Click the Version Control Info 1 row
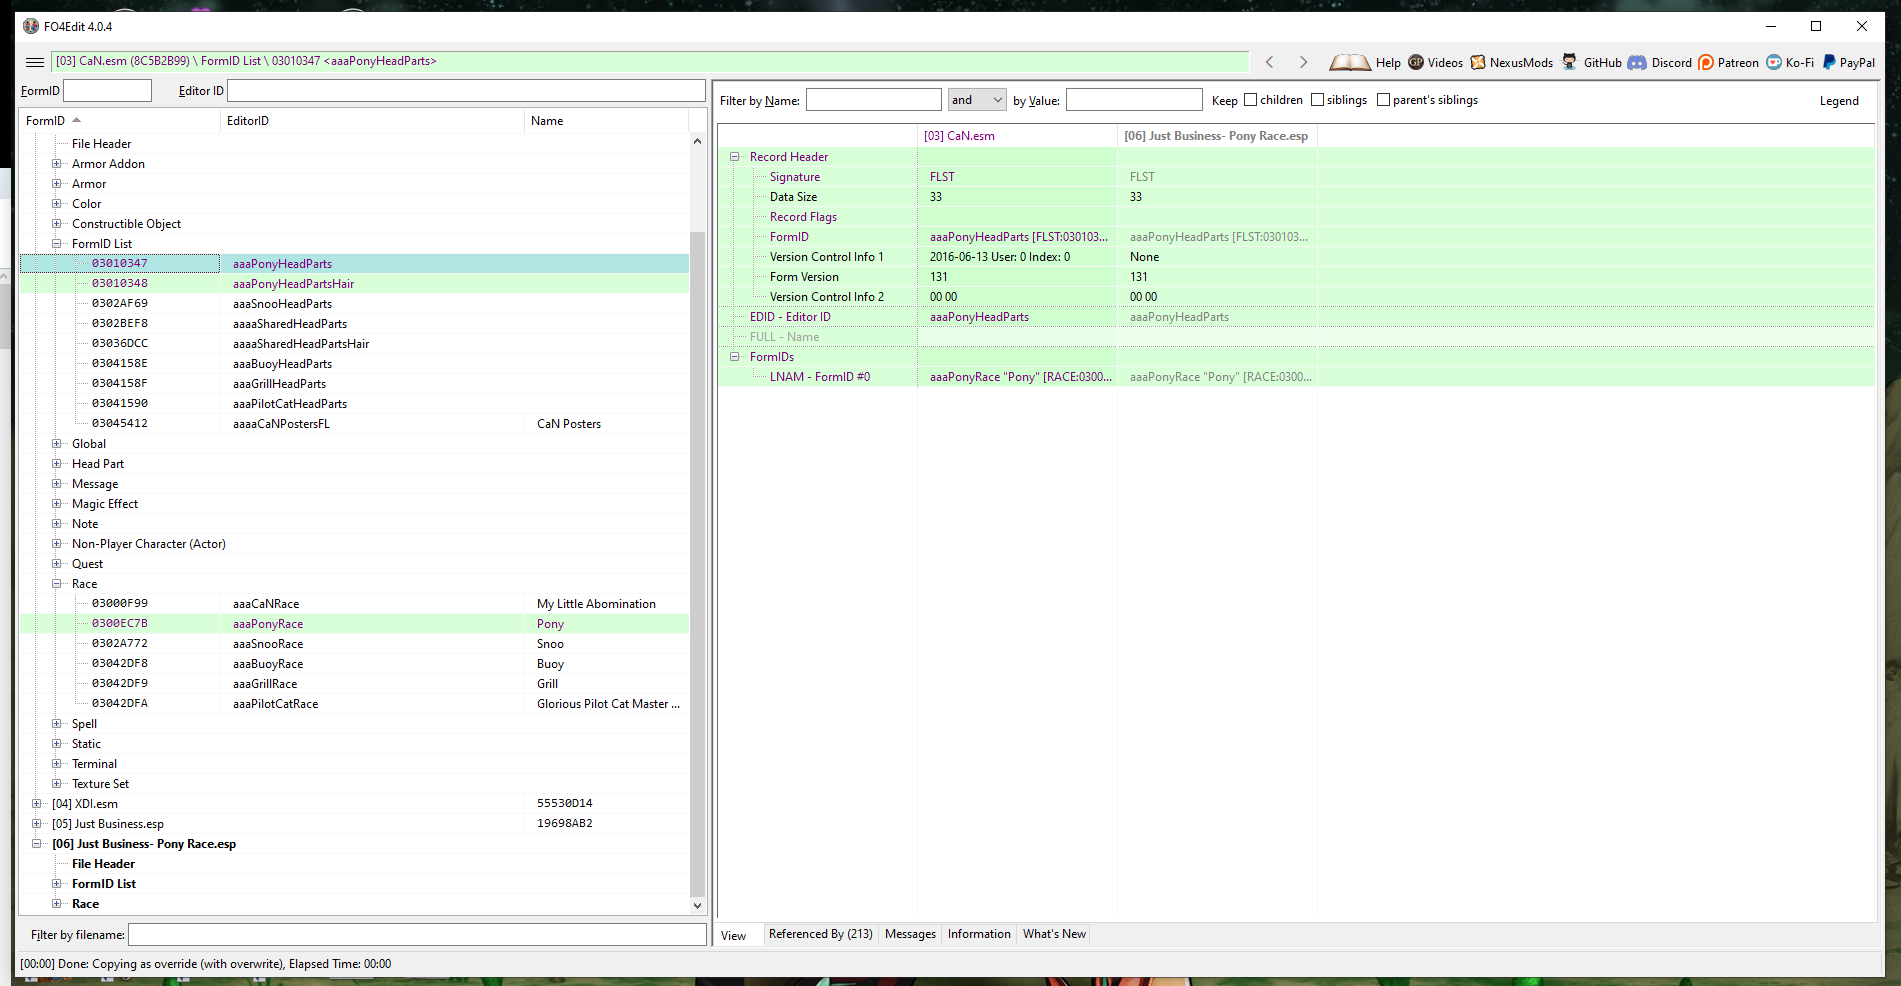1901x986 pixels. coord(1296,257)
